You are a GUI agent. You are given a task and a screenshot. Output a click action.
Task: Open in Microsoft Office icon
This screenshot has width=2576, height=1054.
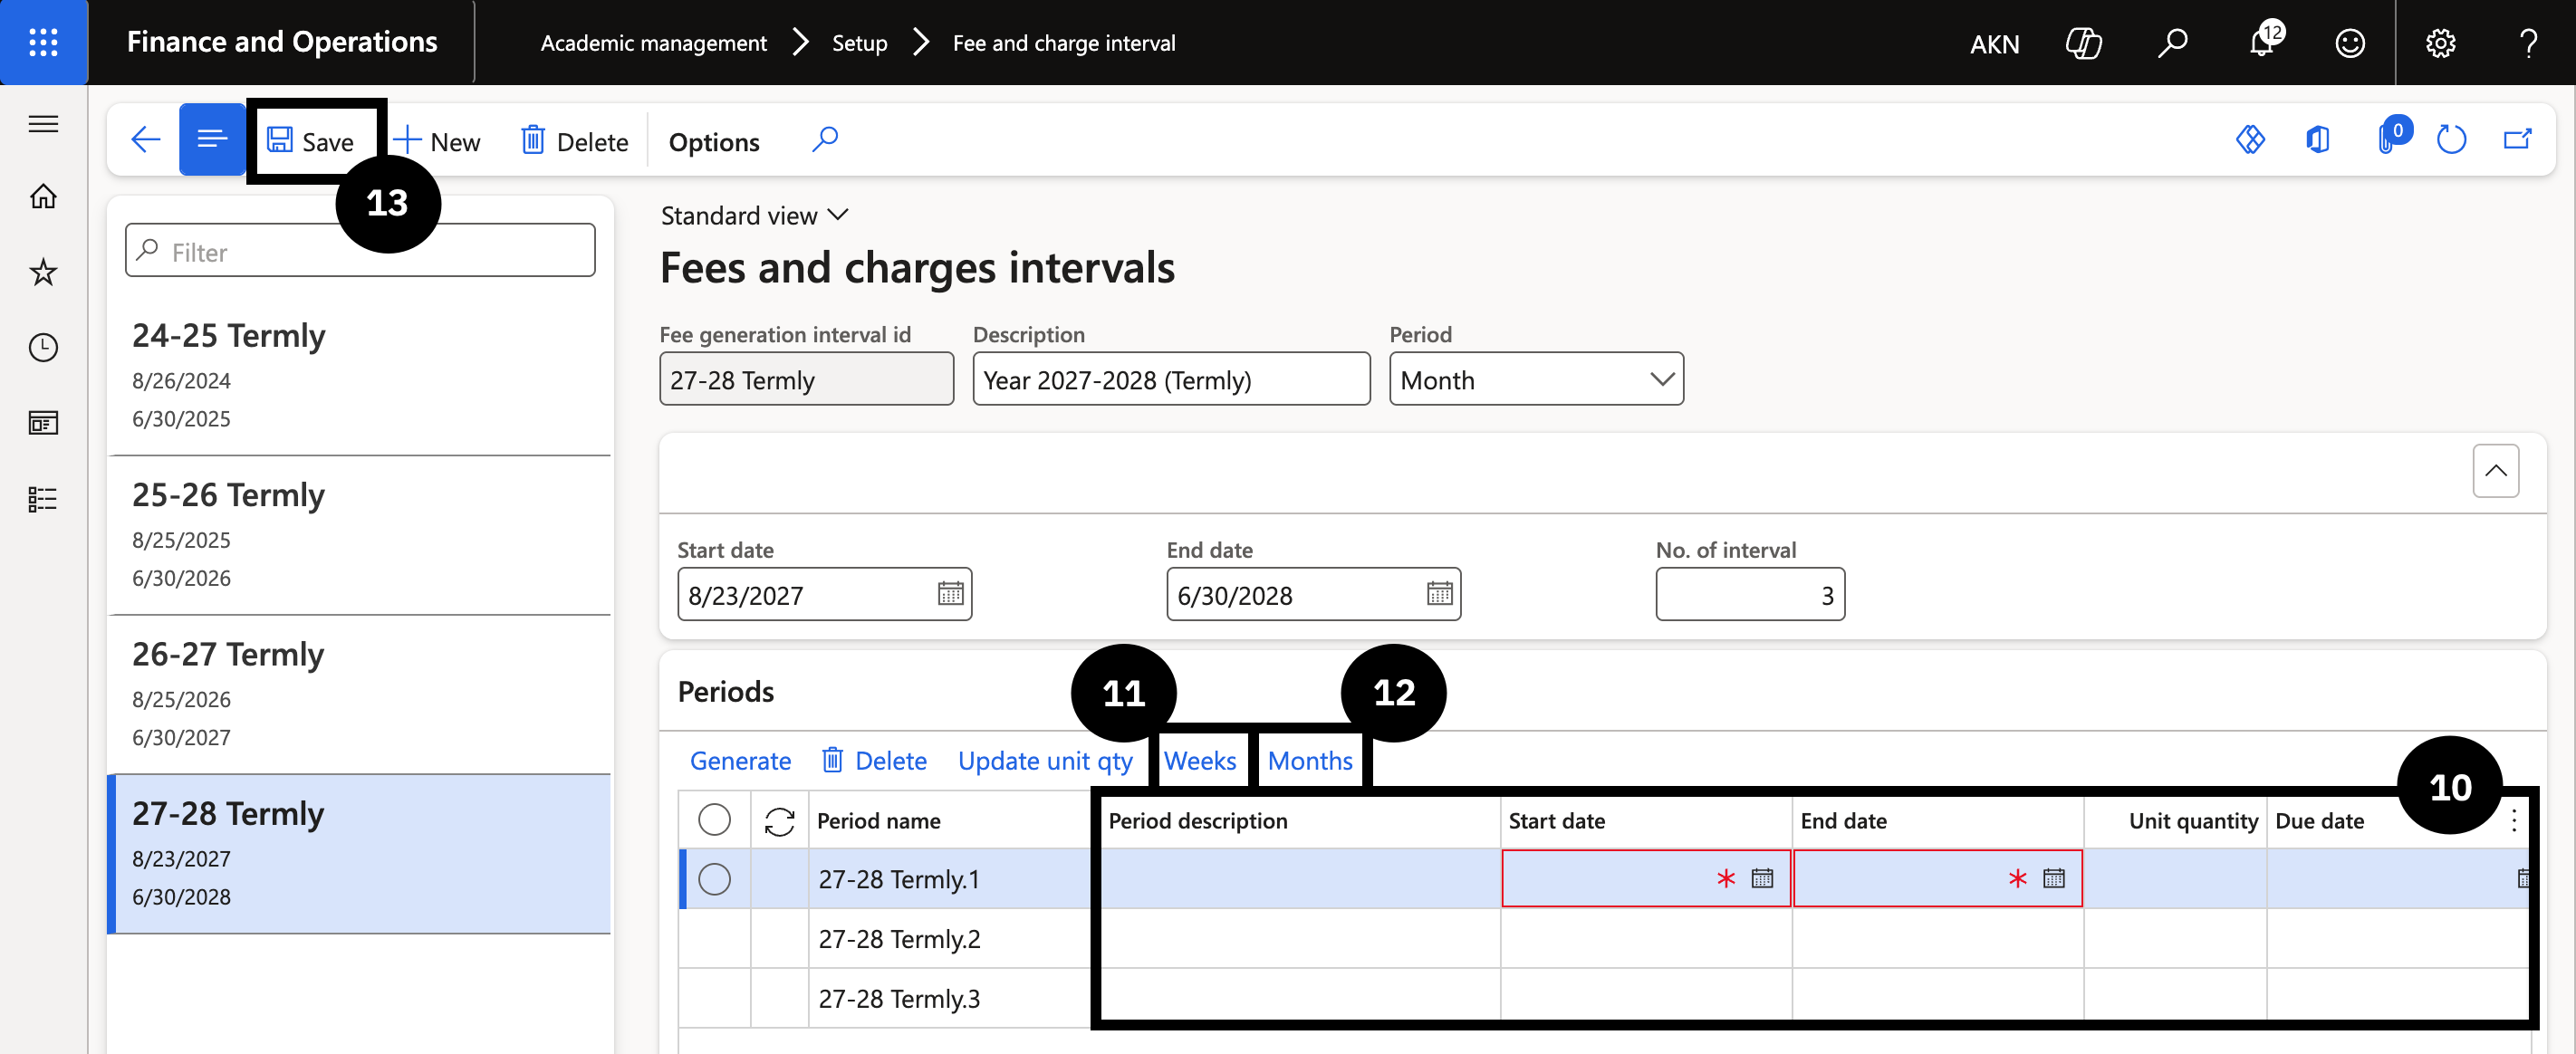point(2318,140)
